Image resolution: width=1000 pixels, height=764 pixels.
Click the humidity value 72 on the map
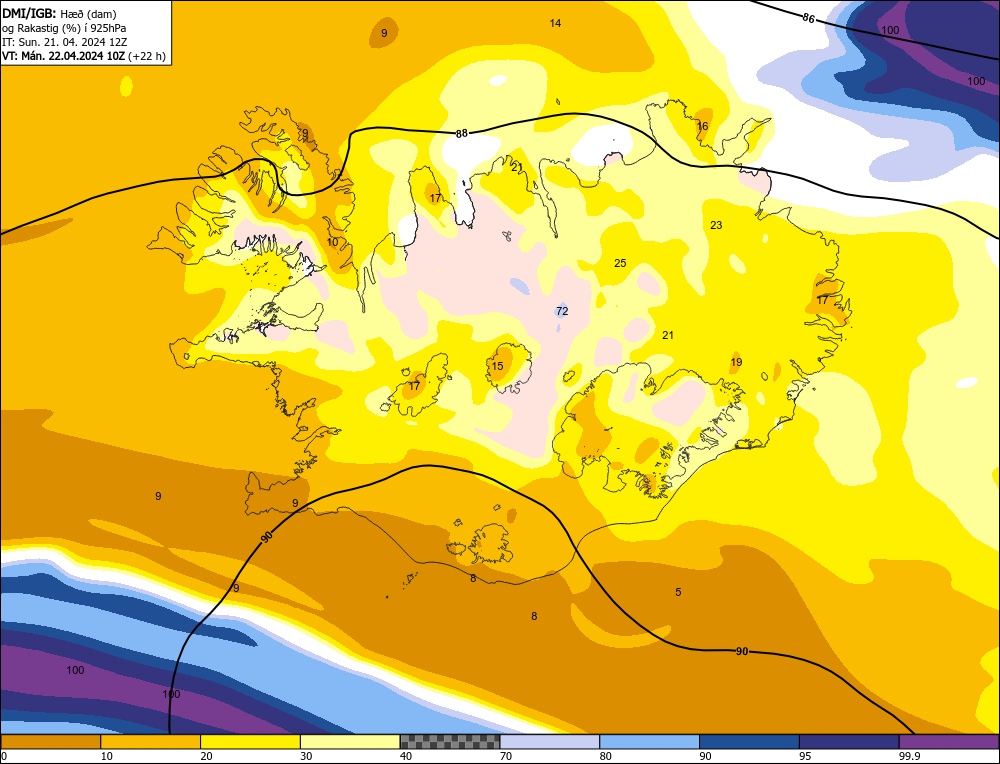562,311
